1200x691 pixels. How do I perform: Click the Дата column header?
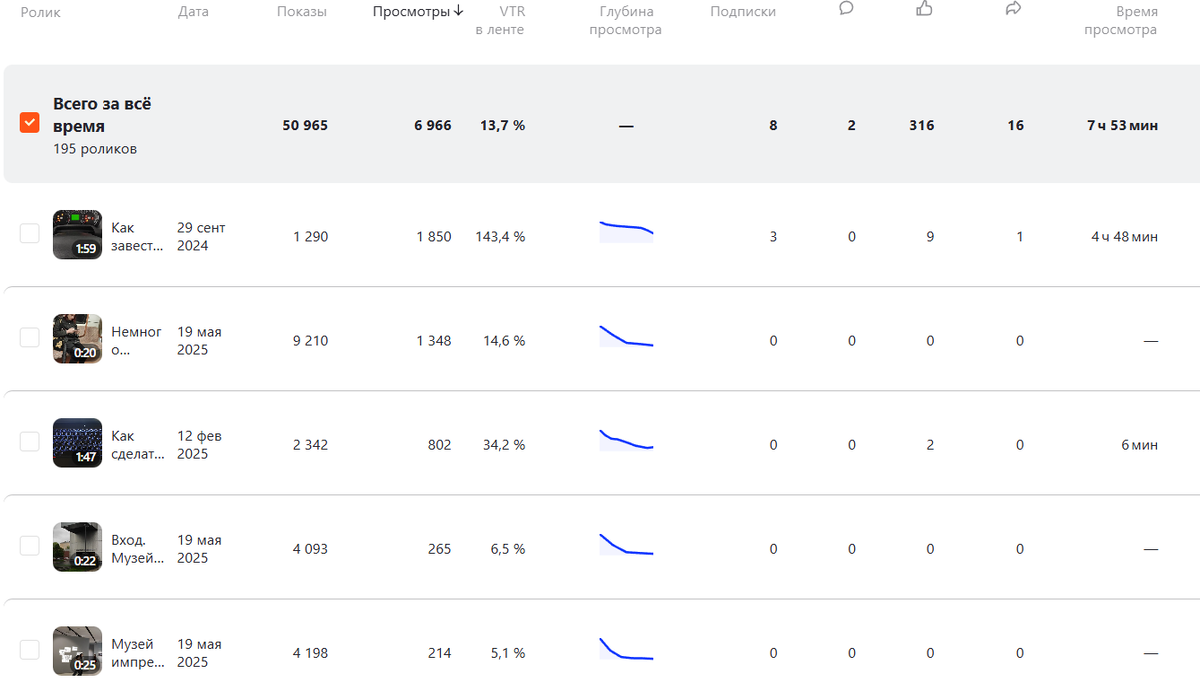pyautogui.click(x=193, y=12)
